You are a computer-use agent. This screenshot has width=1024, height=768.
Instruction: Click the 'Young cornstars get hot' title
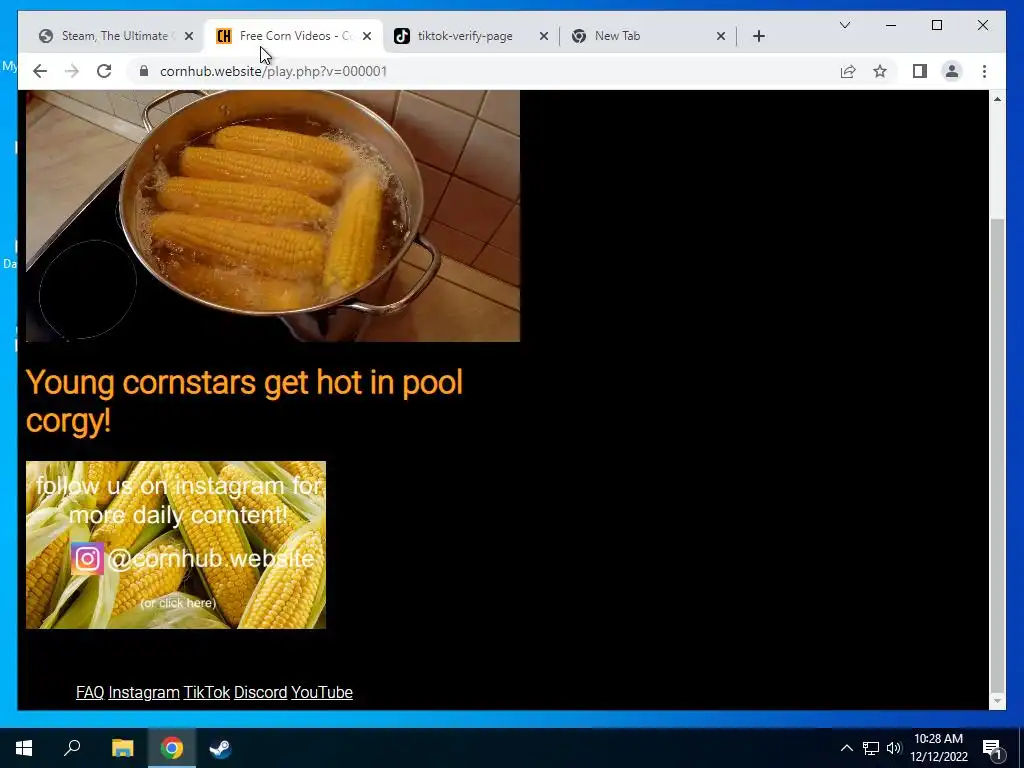coord(244,400)
